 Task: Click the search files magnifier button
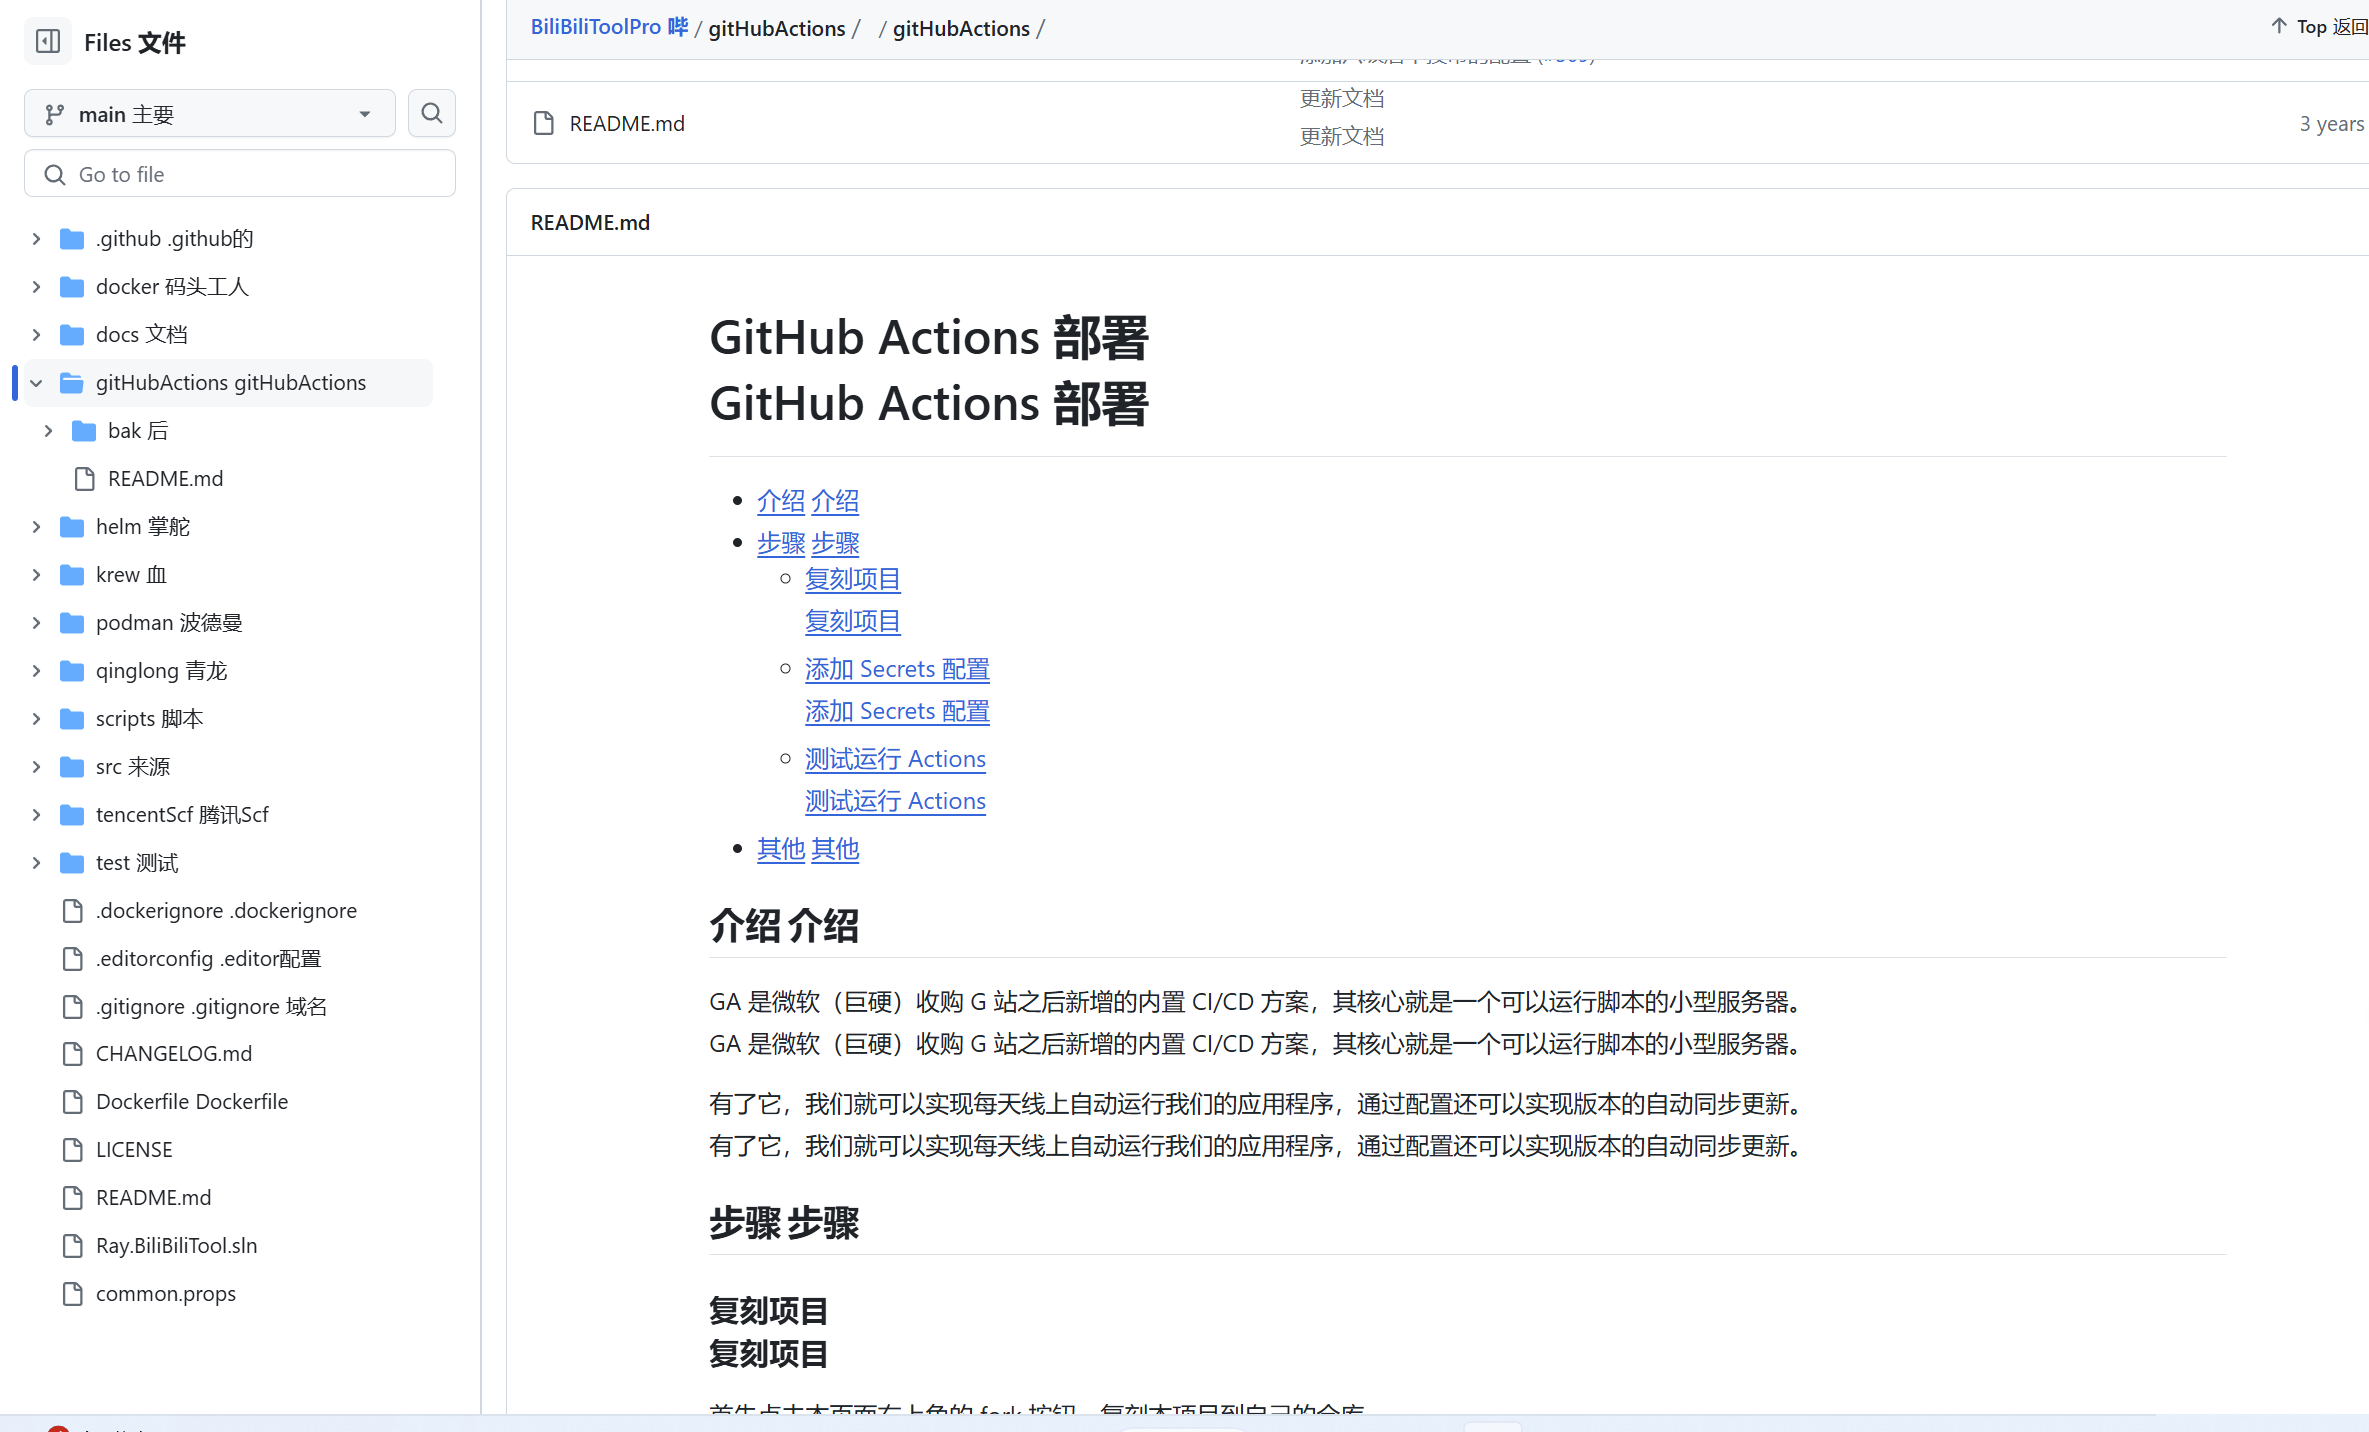click(x=431, y=113)
